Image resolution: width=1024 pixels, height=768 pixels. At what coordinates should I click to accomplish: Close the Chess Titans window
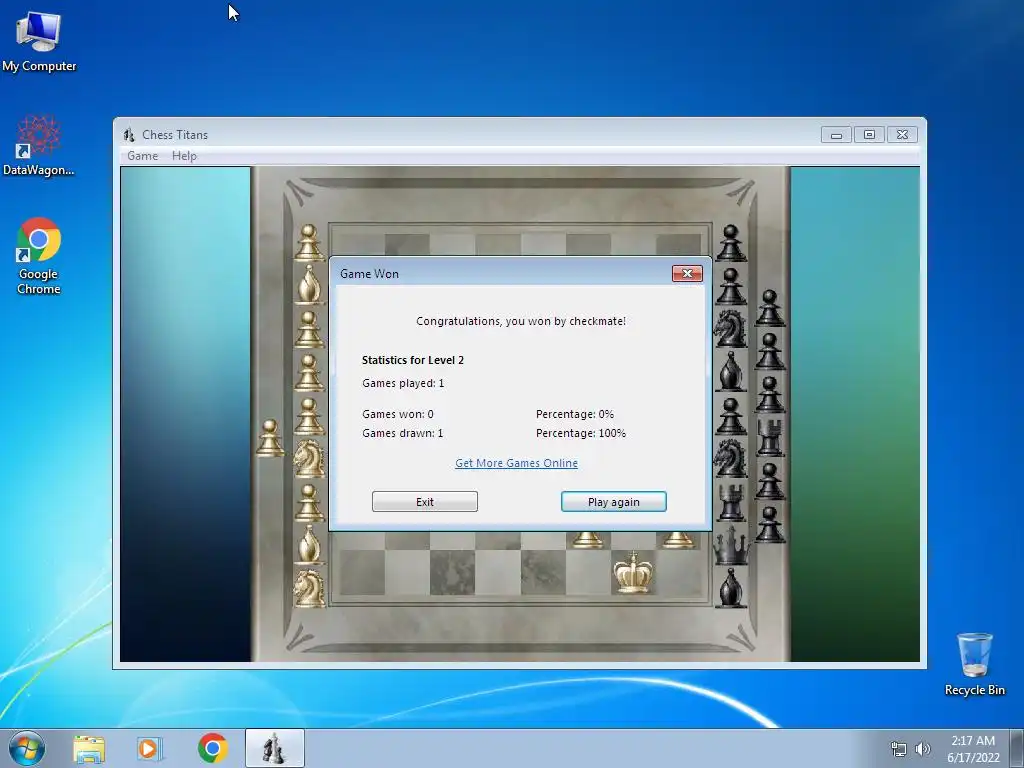(903, 135)
